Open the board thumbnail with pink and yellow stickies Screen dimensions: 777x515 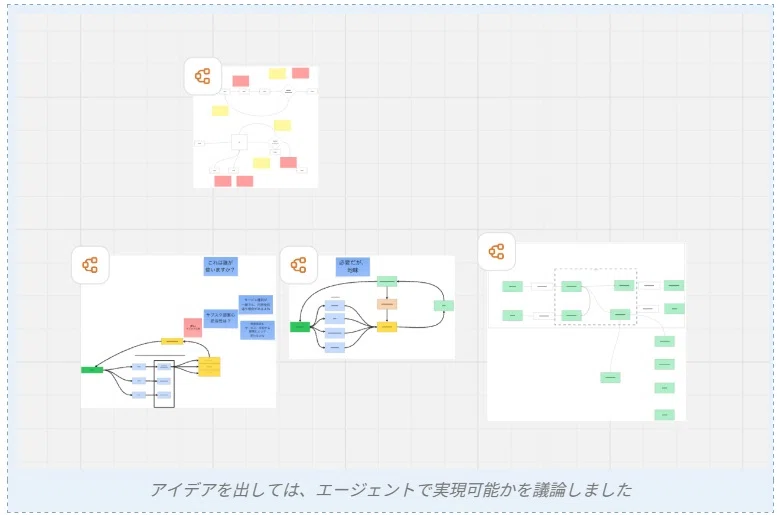(x=256, y=127)
